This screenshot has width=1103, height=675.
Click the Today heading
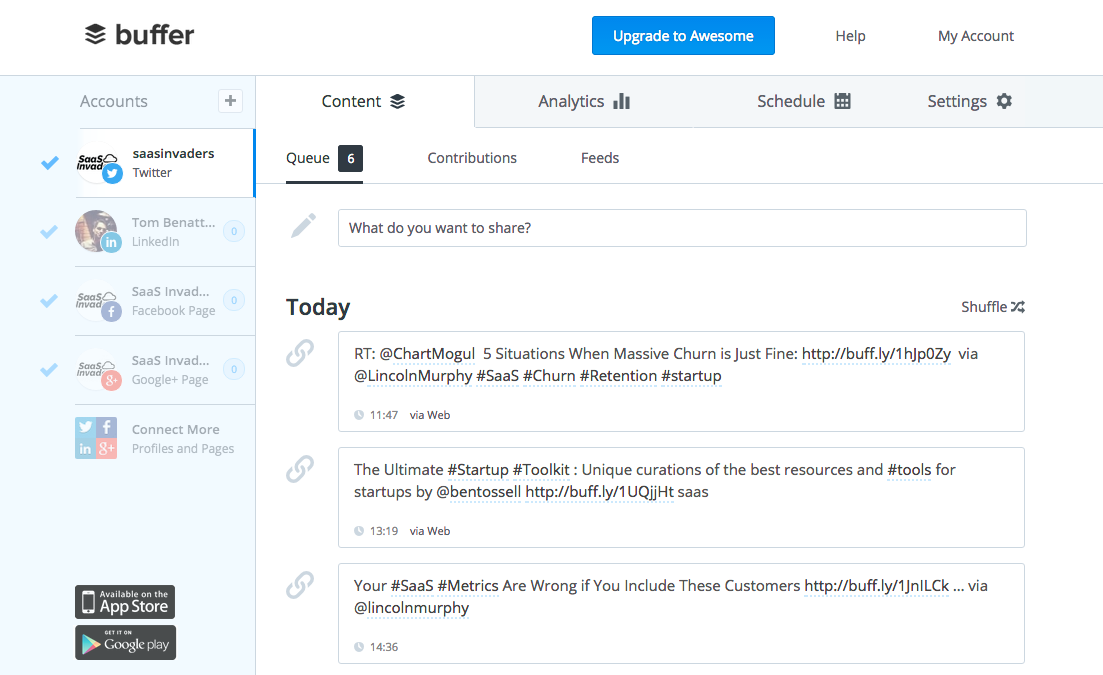point(318,307)
